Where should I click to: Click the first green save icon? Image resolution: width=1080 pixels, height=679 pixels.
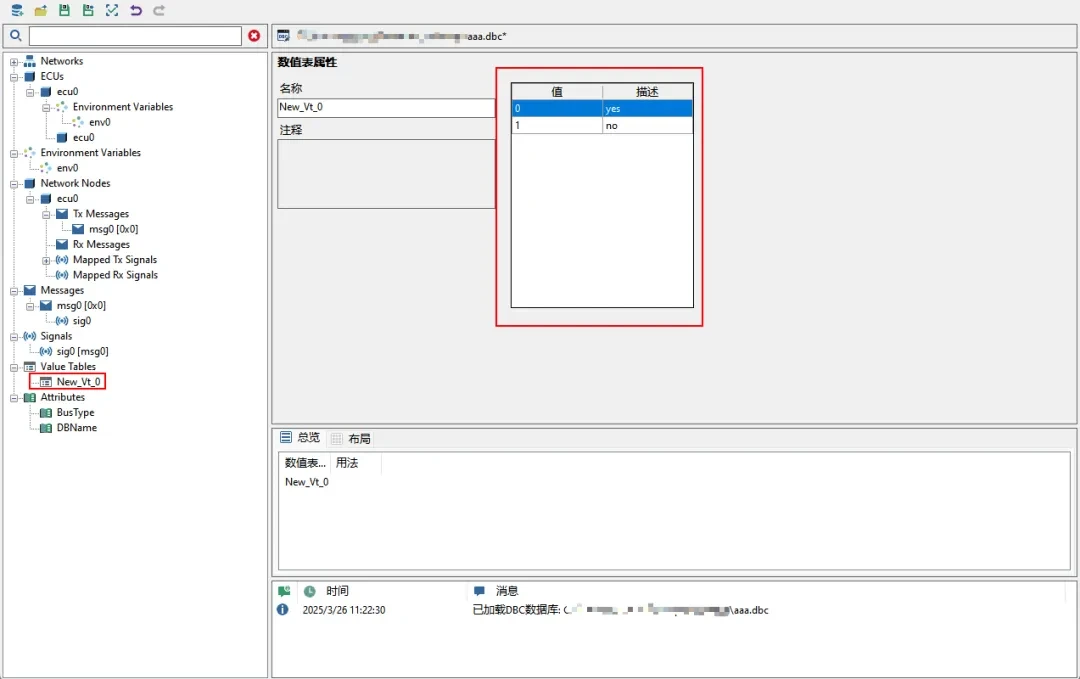(x=65, y=10)
